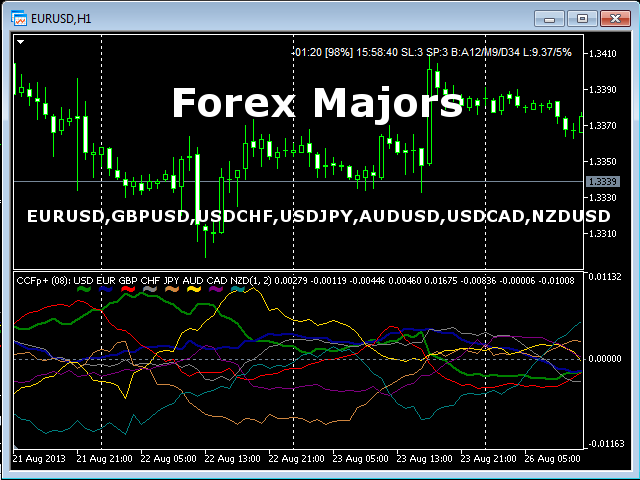Close the EURUSD,H1 chart window
The image size is (640, 480).
(612, 18)
